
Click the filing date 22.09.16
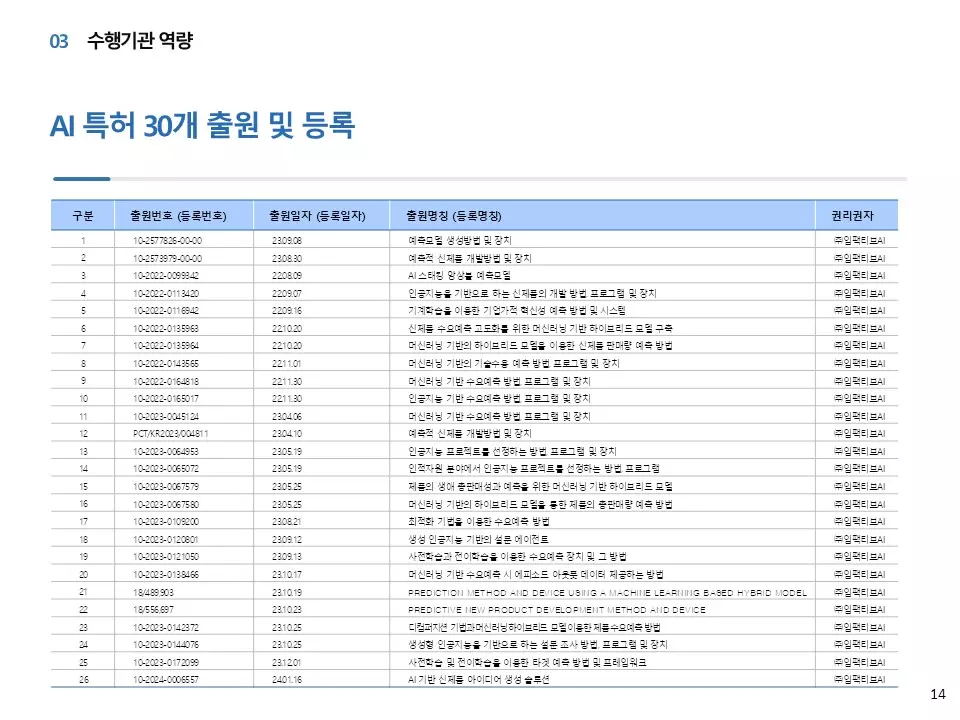(x=287, y=310)
